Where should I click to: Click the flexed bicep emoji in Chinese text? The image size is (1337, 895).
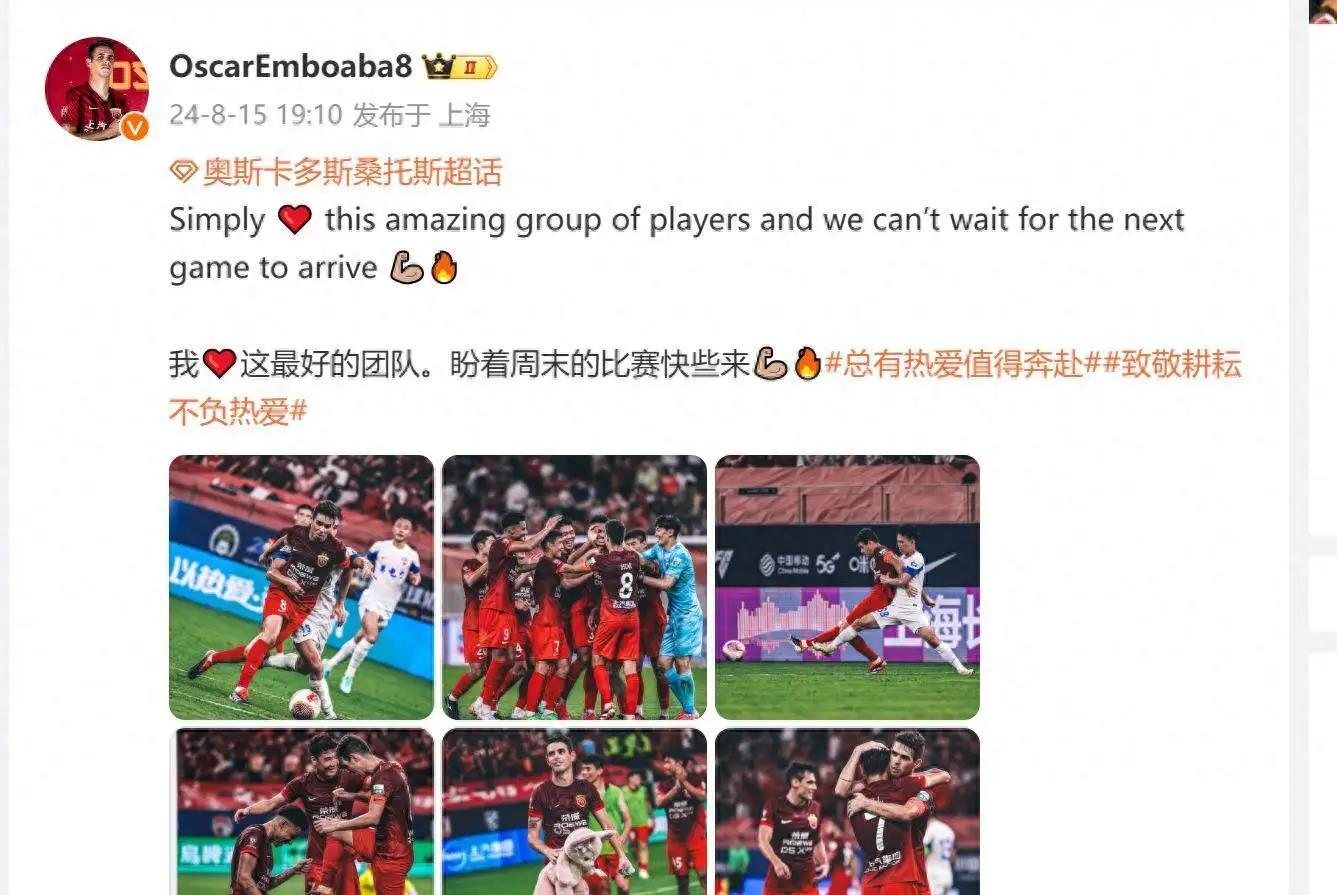click(770, 365)
